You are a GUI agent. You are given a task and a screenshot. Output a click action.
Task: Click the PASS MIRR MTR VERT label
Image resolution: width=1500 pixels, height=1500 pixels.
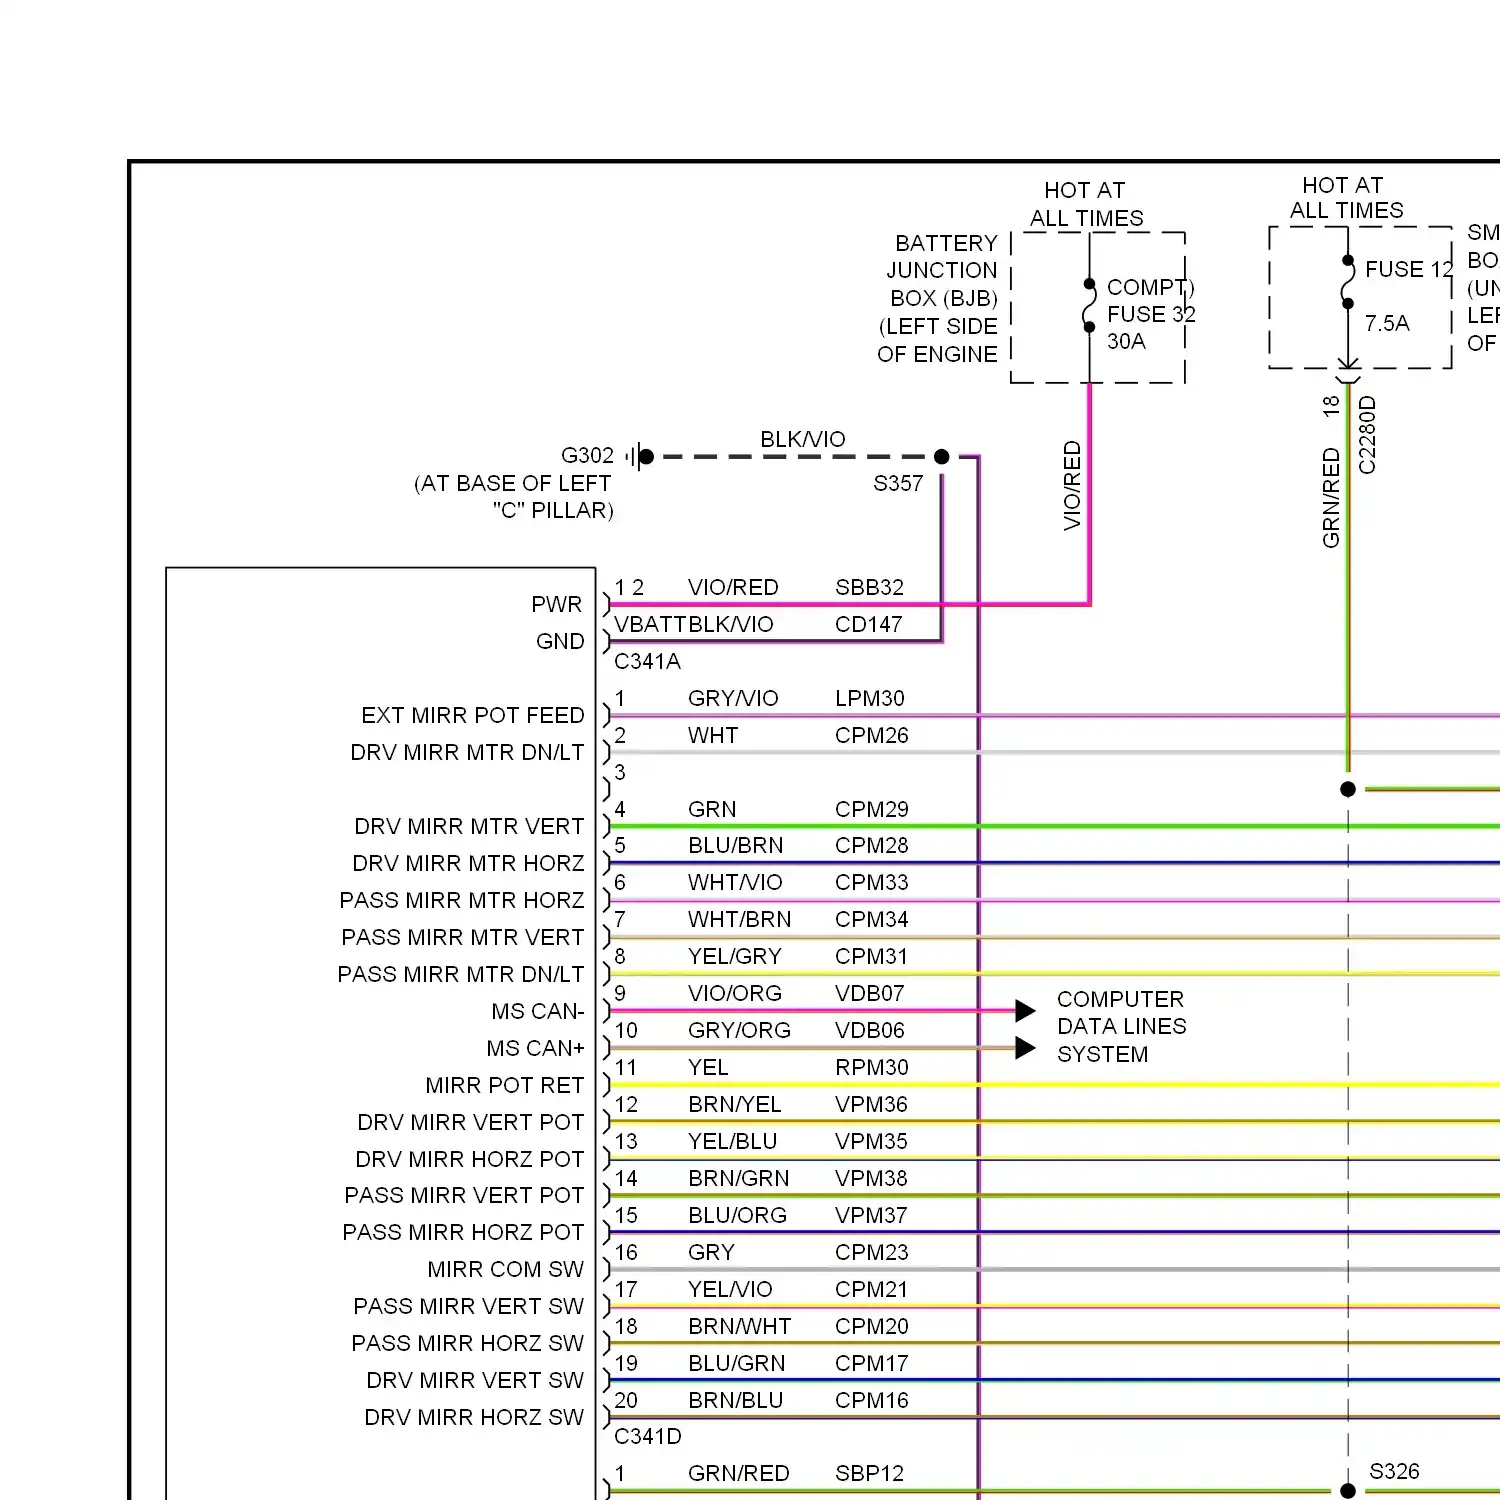[x=463, y=937]
